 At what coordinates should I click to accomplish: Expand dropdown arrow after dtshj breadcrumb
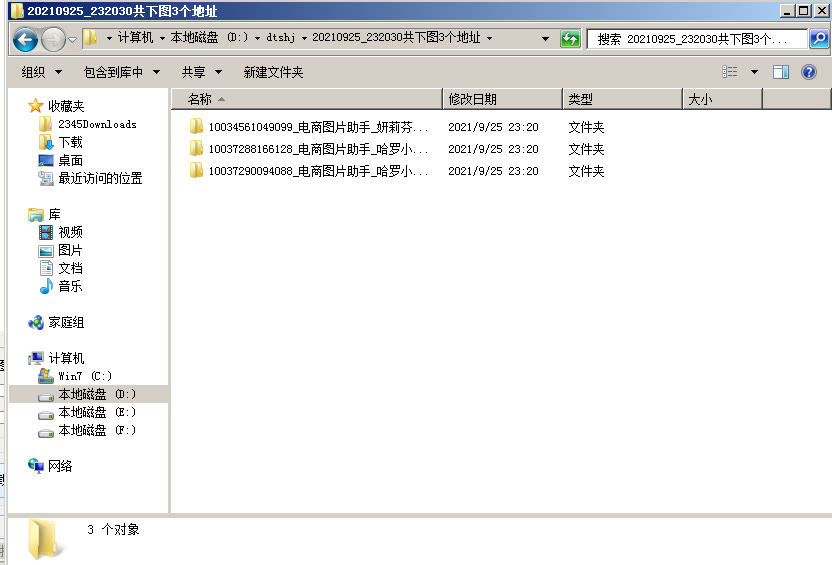[304, 38]
